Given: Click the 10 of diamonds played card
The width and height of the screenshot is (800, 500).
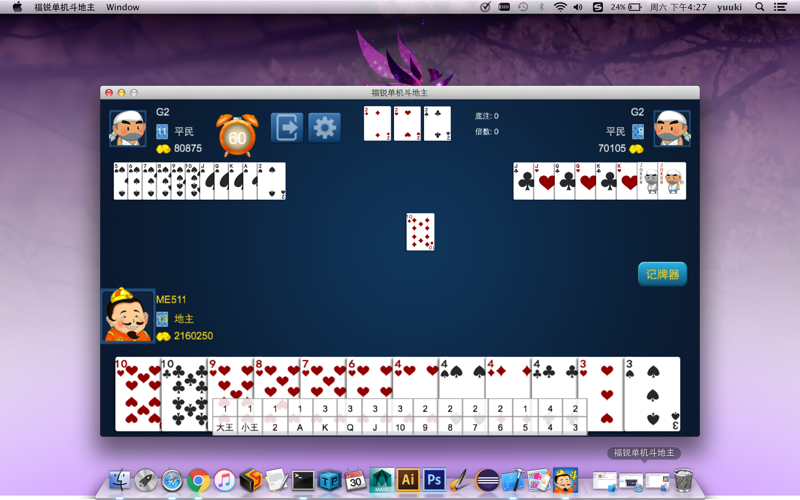Looking at the screenshot, I should pos(420,232).
